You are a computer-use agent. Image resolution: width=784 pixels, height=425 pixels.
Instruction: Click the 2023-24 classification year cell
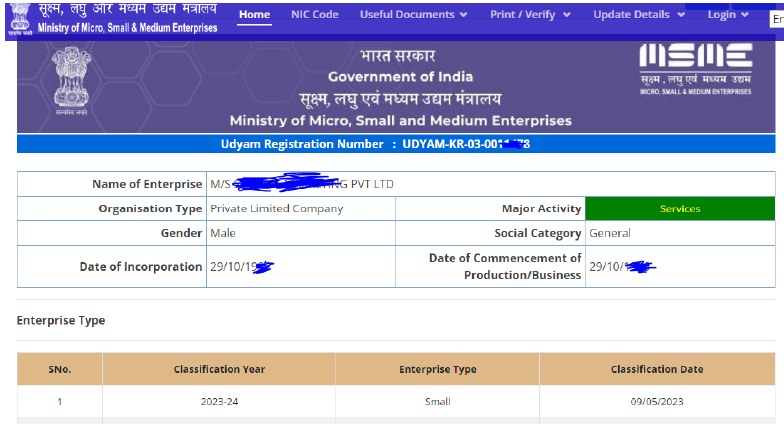[x=219, y=402]
